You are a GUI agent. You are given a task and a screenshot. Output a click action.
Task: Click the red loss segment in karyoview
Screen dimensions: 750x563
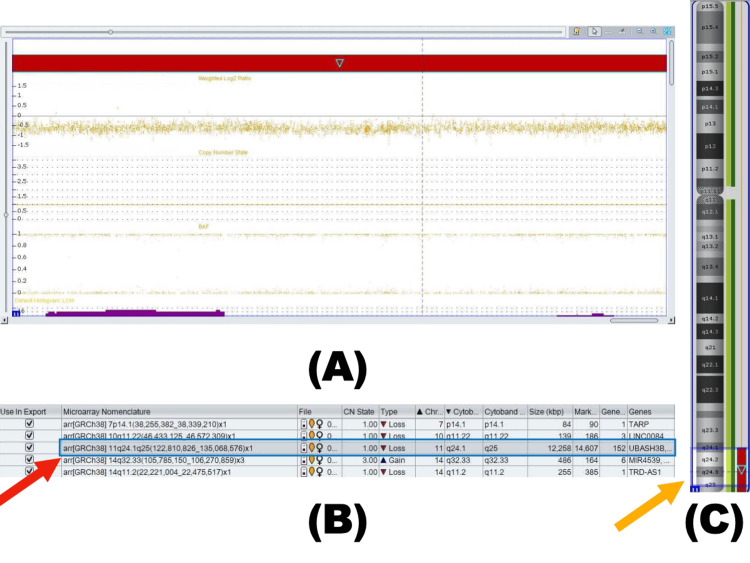[x=742, y=469]
